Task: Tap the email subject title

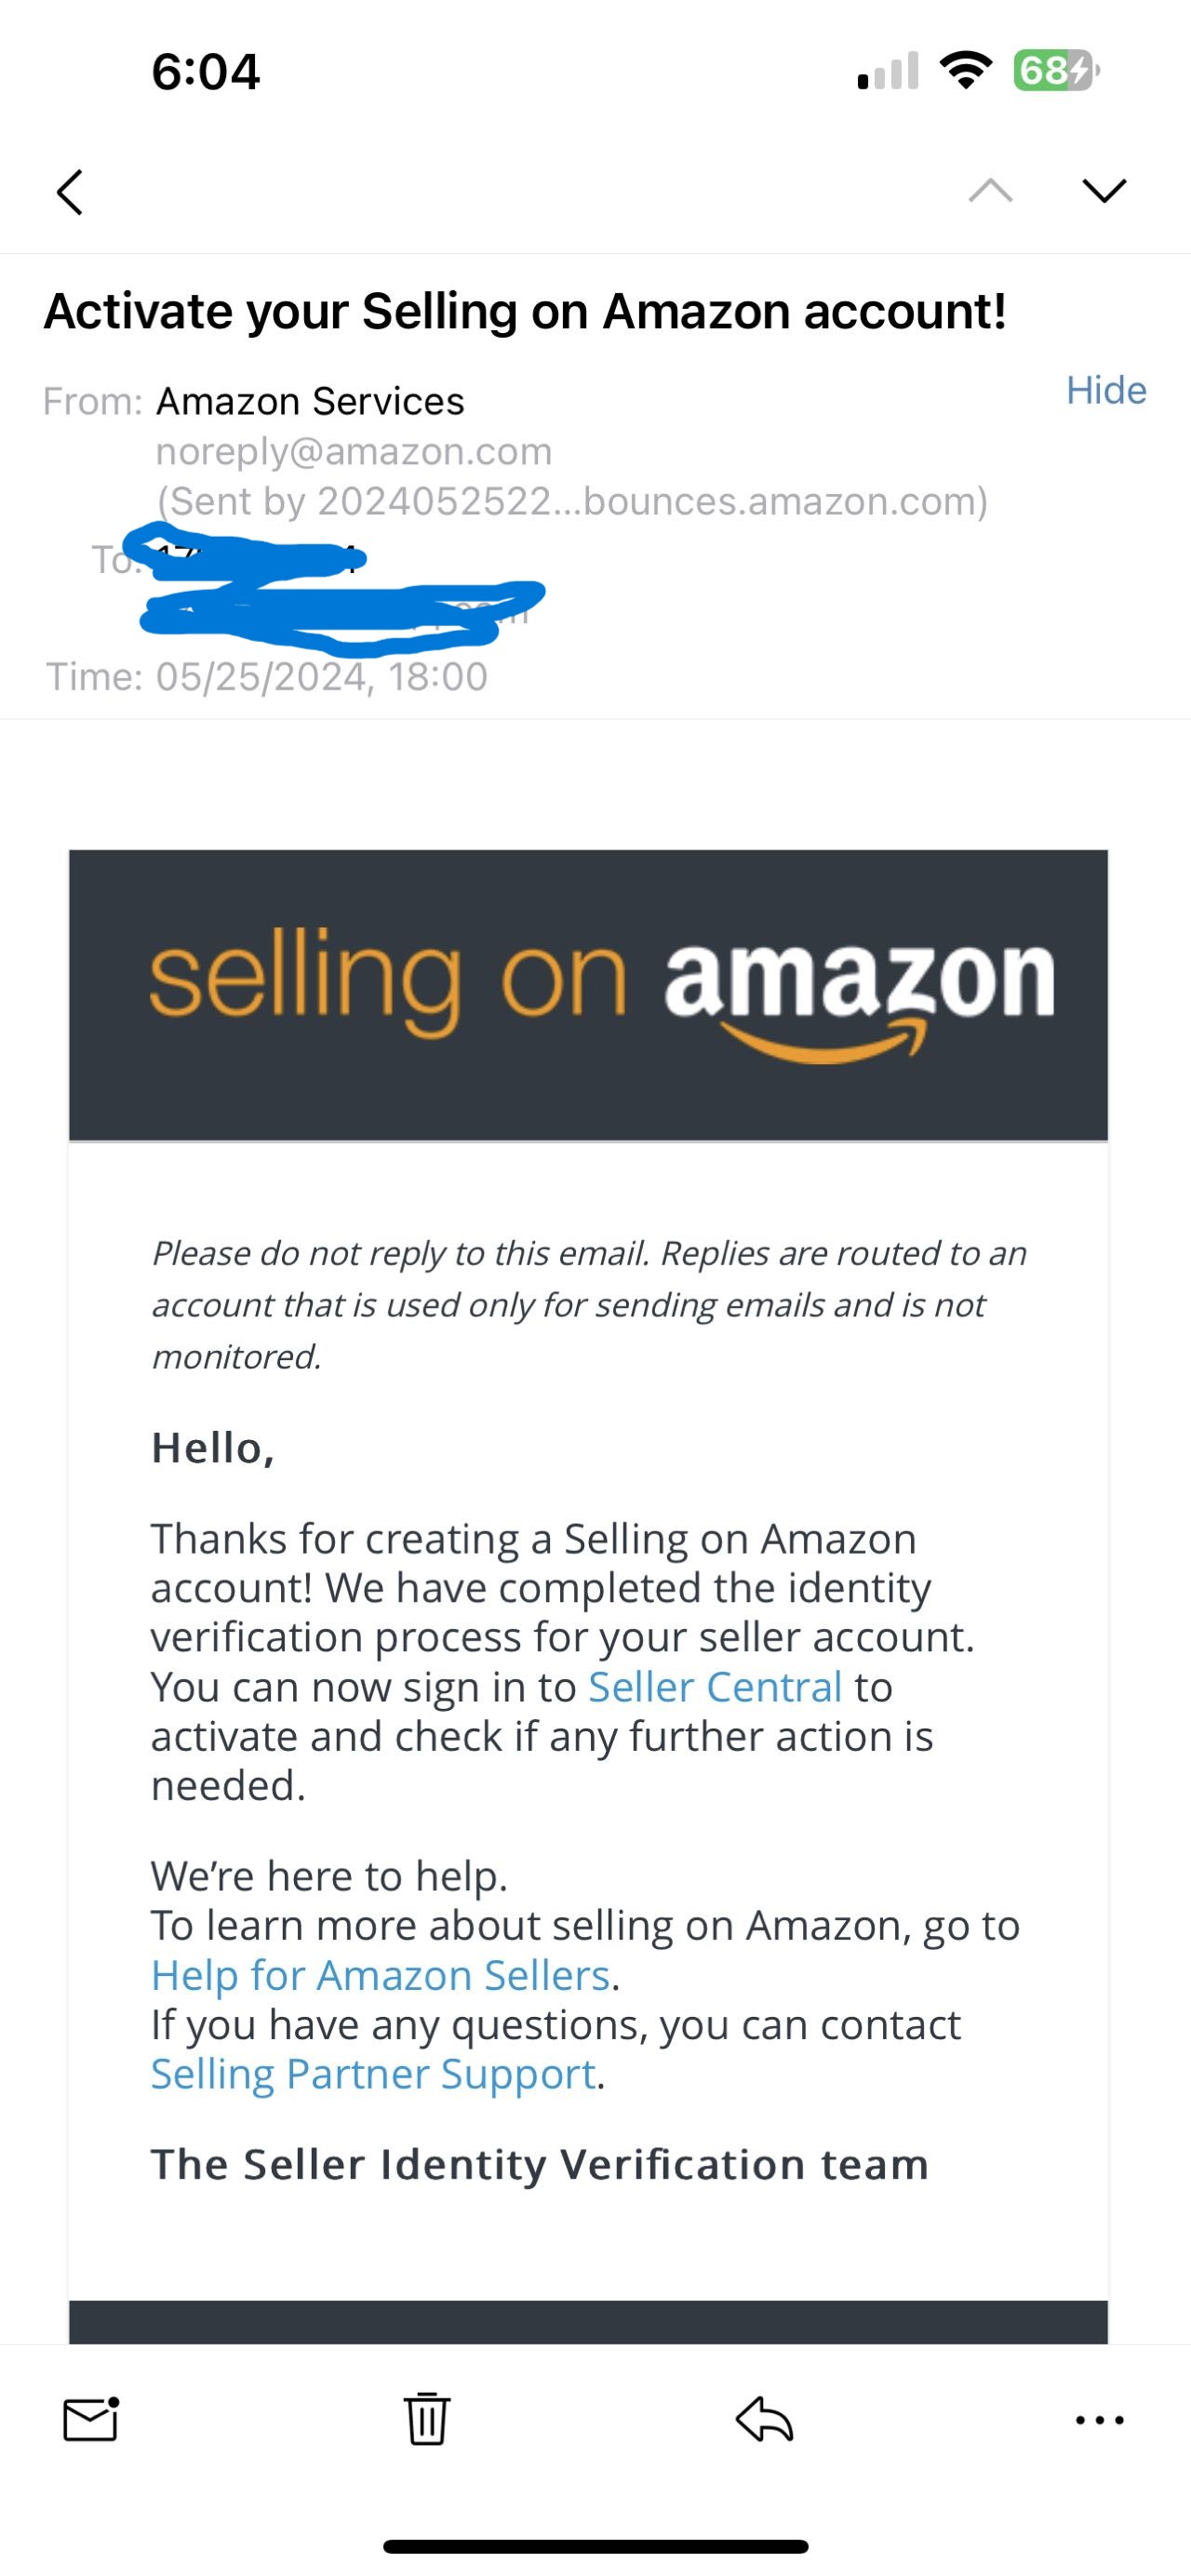Action: [x=525, y=311]
